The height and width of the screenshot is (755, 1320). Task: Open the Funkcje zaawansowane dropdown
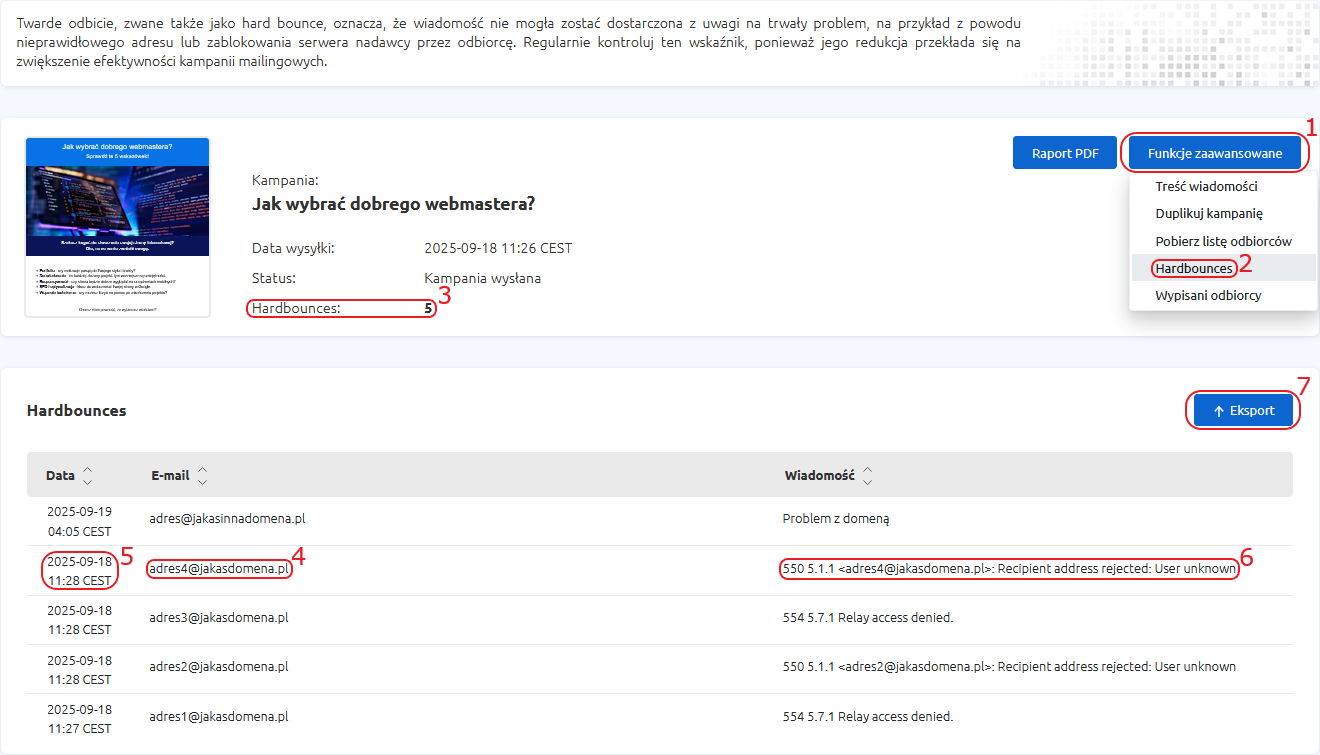click(x=1214, y=154)
